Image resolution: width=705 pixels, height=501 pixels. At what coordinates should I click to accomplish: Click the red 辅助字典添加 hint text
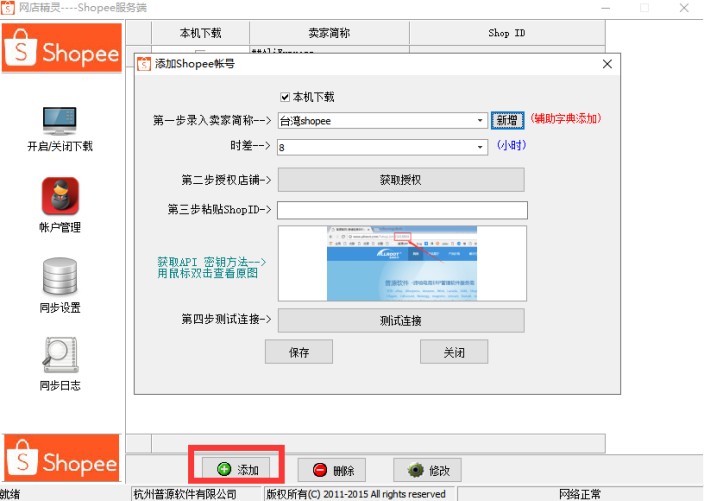pyautogui.click(x=566, y=119)
